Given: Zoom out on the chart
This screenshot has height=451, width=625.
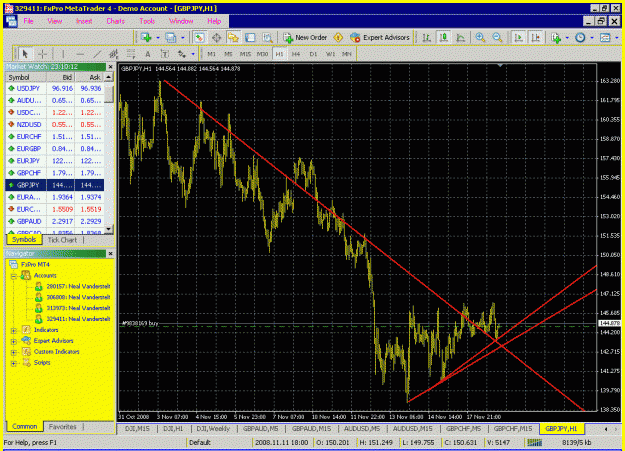Looking at the screenshot, I should (x=497, y=37).
